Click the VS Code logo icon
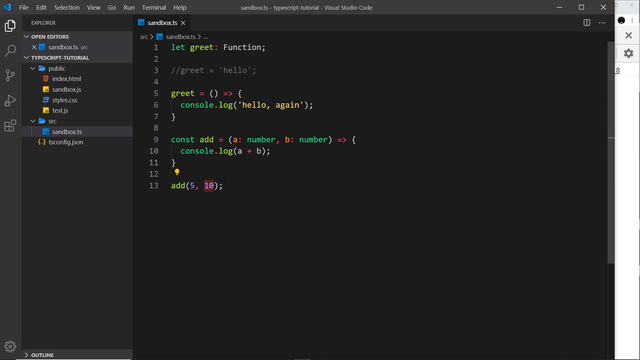This screenshot has width=640, height=360. point(7,7)
